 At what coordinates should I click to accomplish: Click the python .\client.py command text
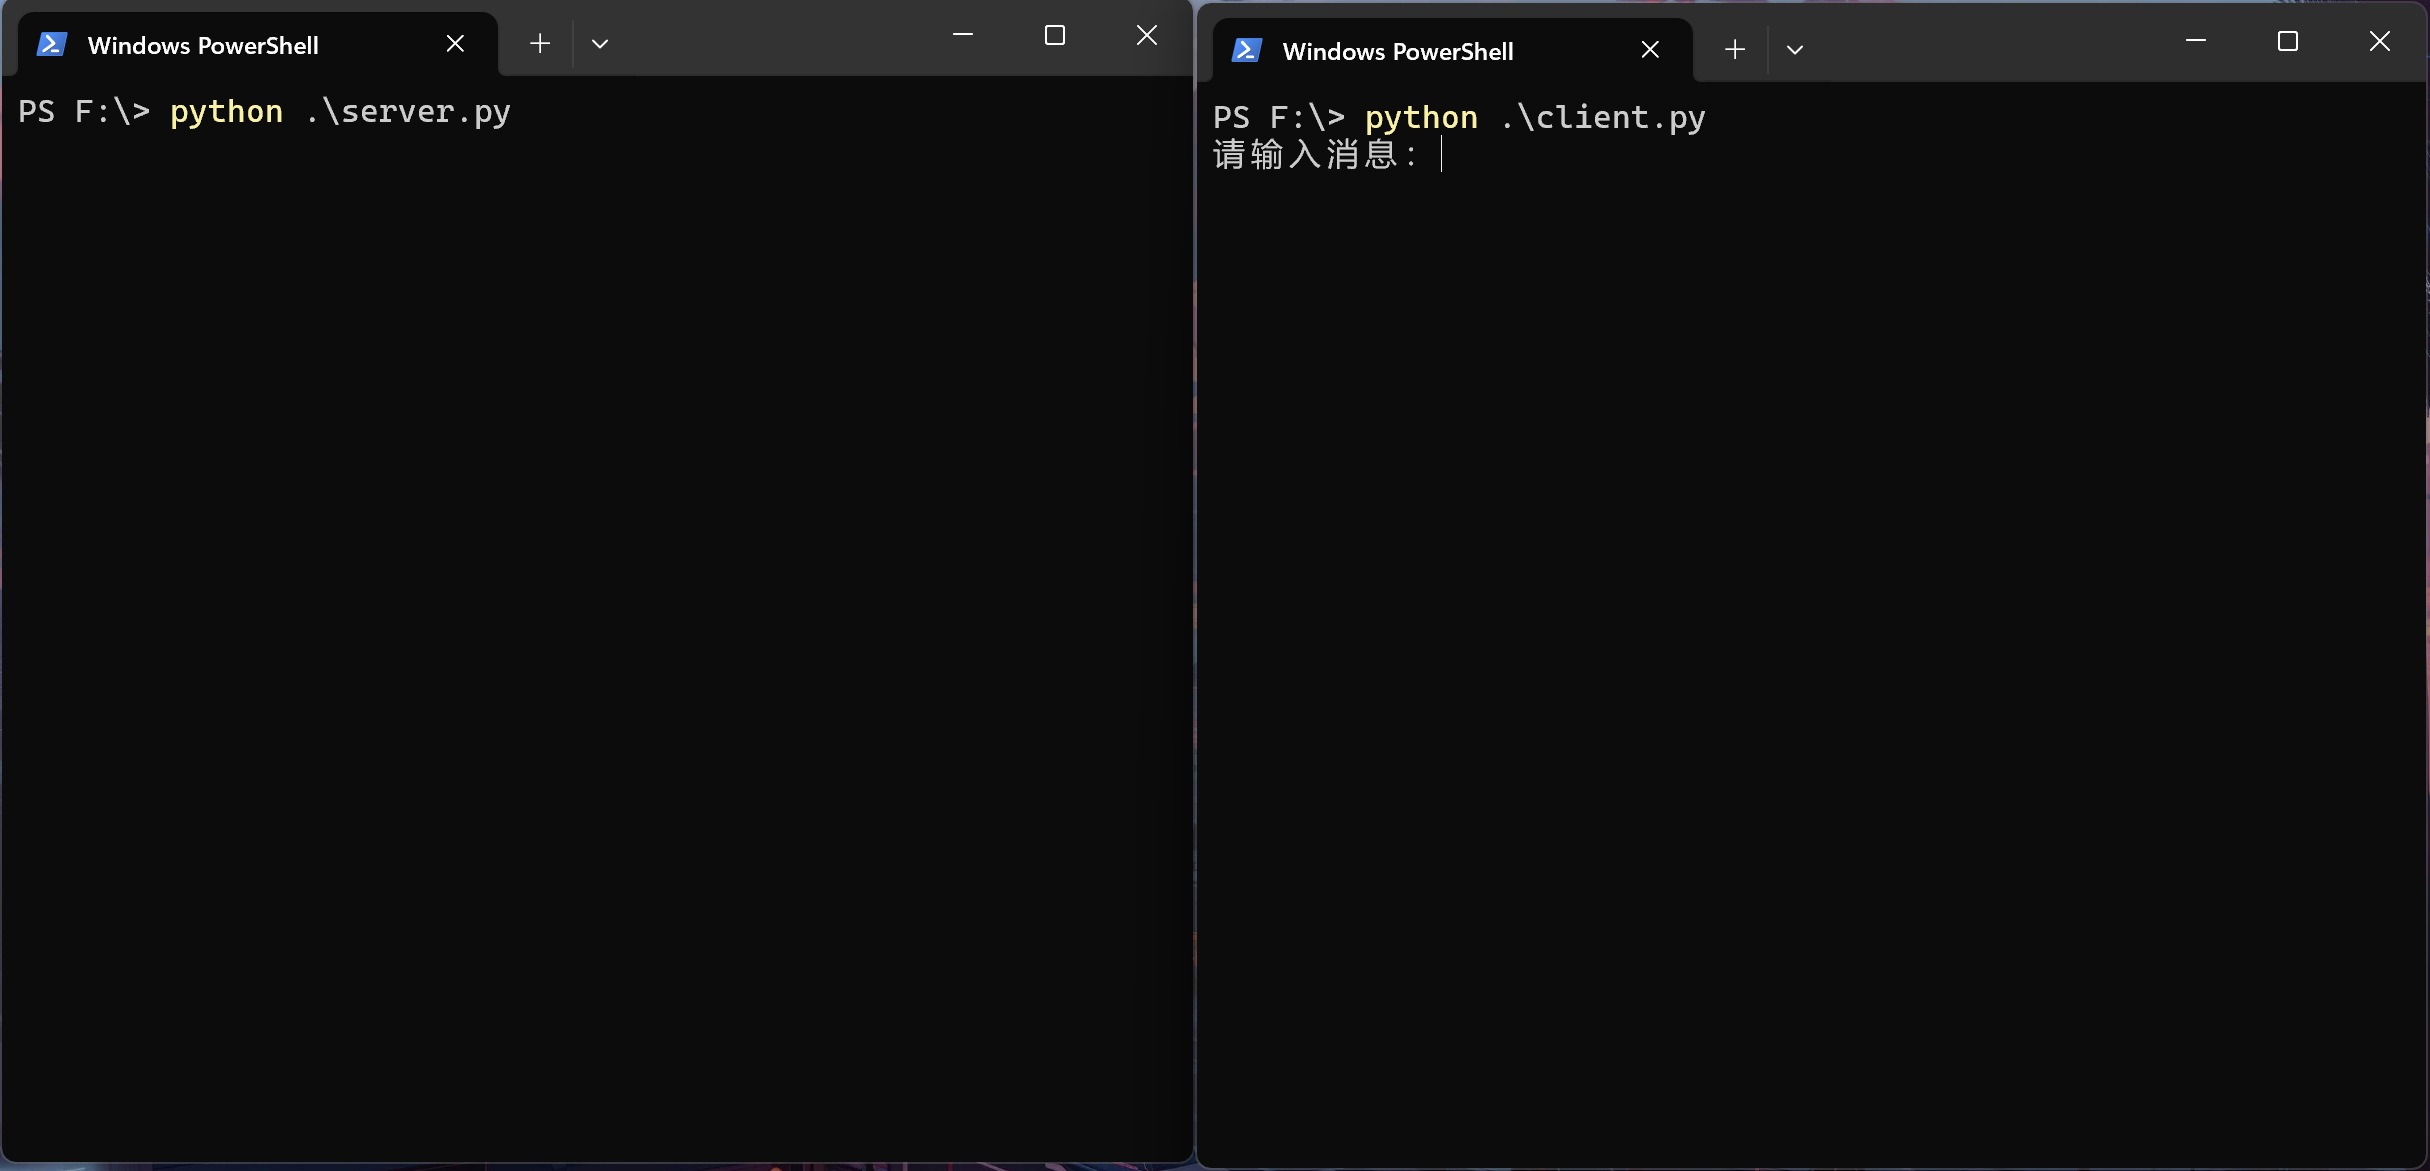1535,118
